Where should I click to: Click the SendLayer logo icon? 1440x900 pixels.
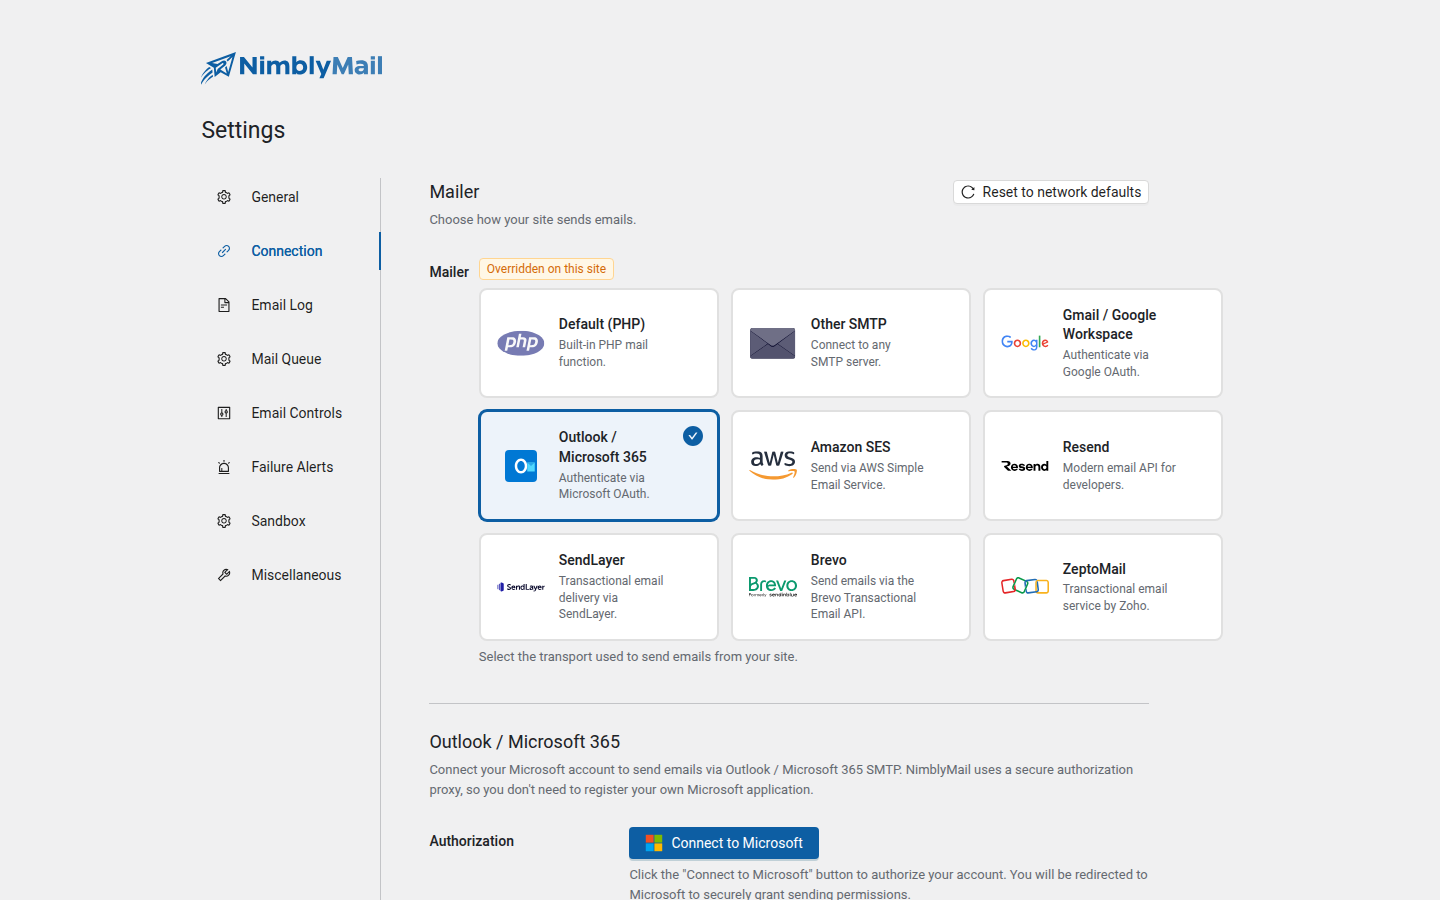[x=521, y=587]
